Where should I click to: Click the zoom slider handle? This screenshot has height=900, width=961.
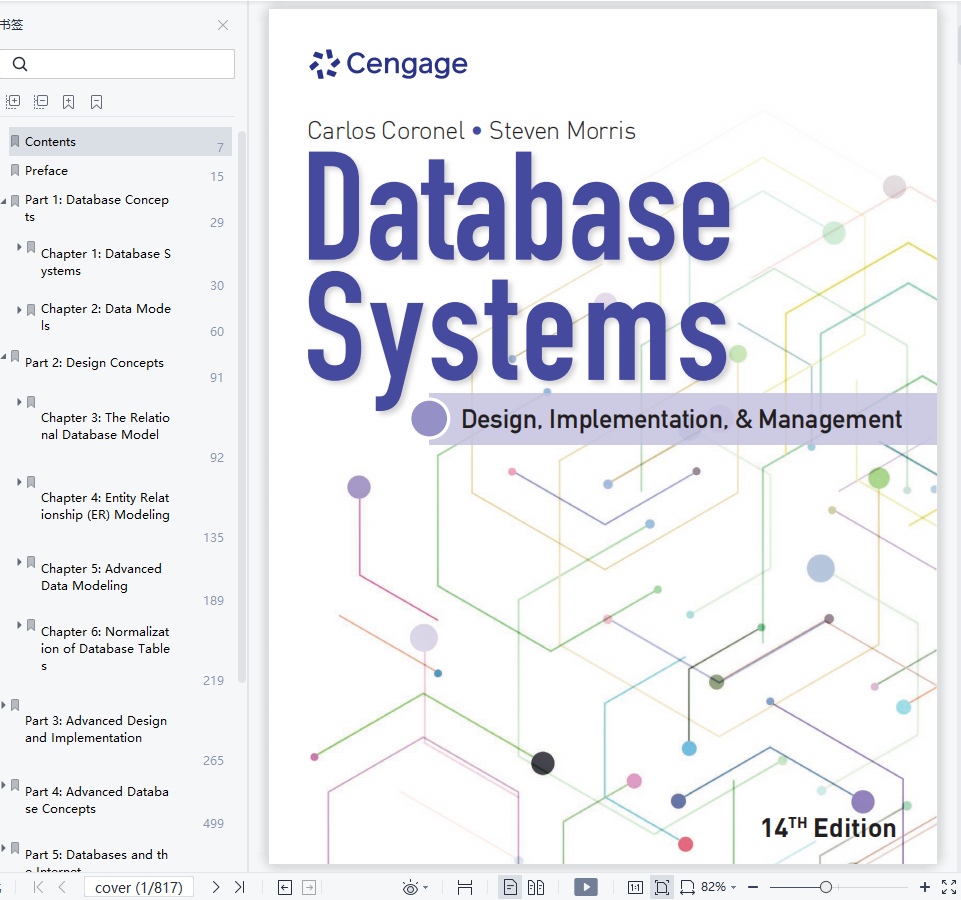tap(826, 887)
